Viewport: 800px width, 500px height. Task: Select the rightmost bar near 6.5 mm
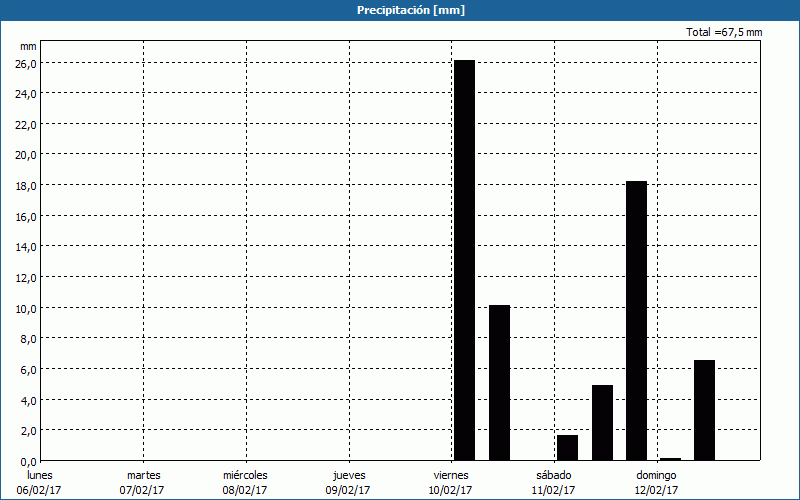point(704,410)
